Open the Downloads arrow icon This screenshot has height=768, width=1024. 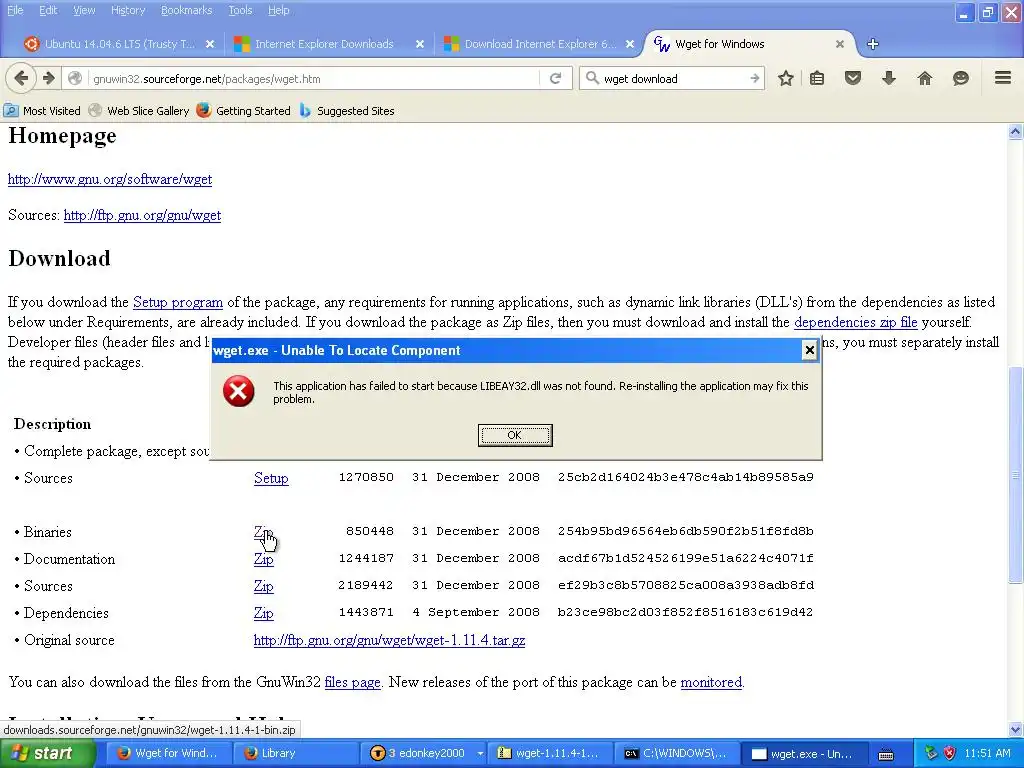coord(889,78)
